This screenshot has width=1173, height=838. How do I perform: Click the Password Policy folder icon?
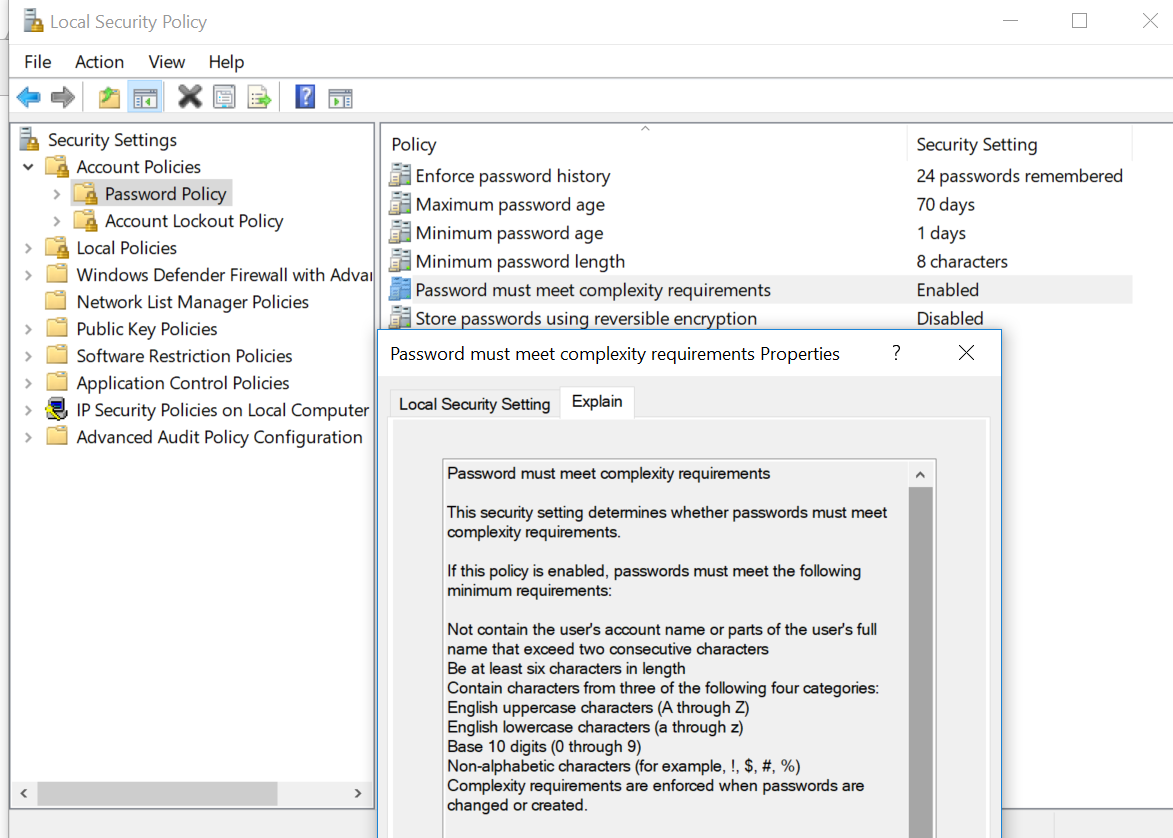[86, 193]
